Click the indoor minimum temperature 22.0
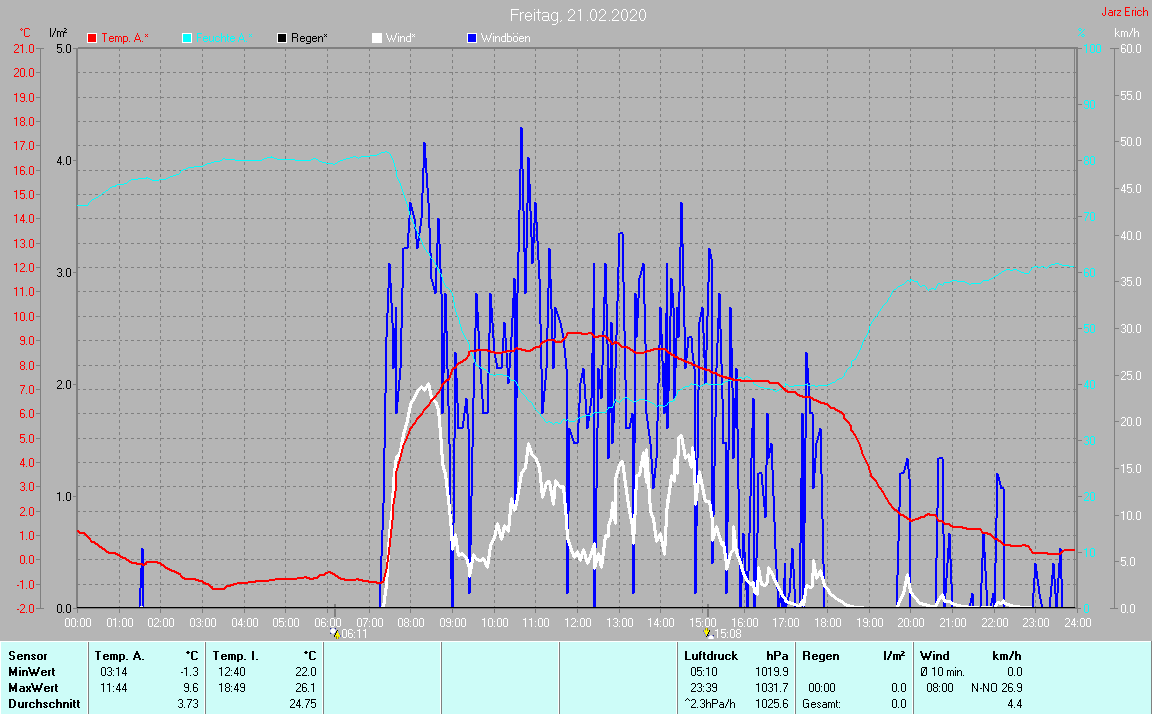This screenshot has width=1152, height=714. [306, 672]
